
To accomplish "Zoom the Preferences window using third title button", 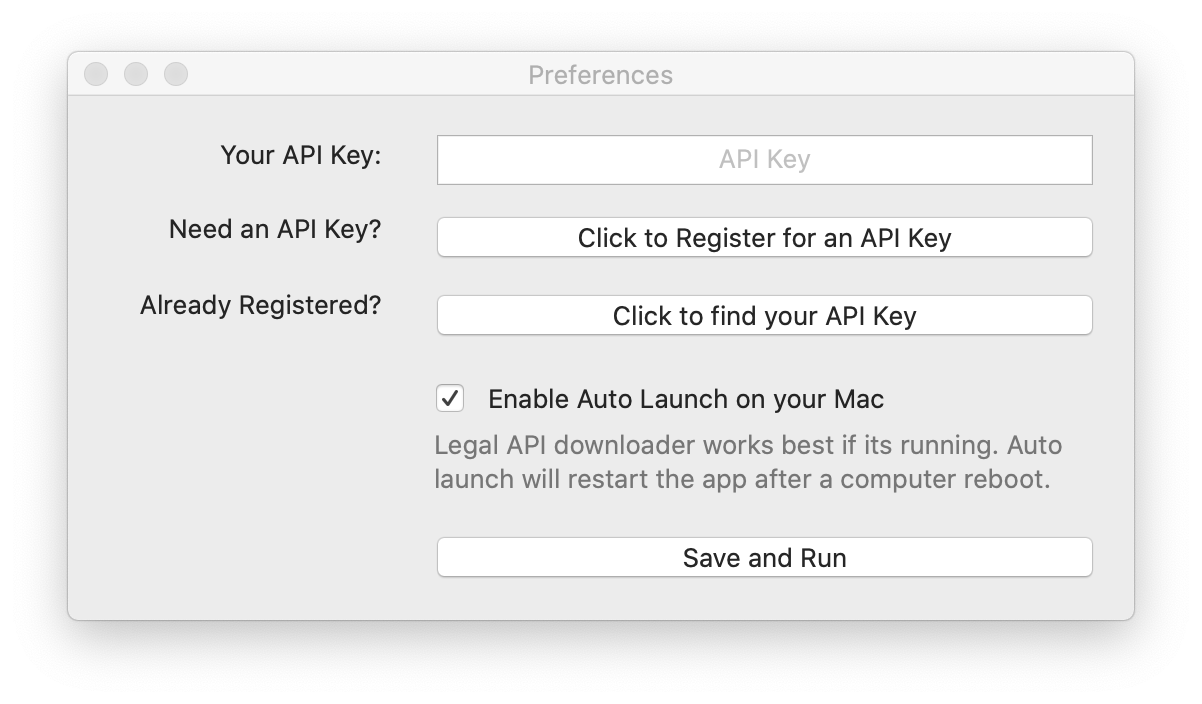I will coord(176,74).
